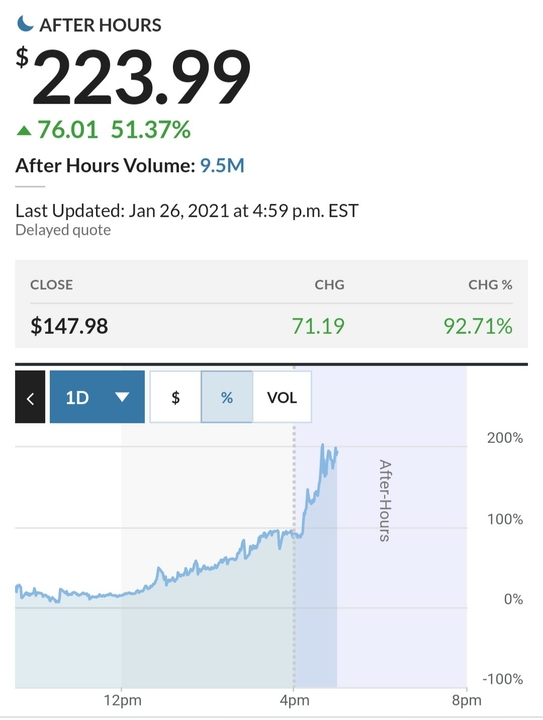
Task: Switch chart to dollar view
Action: coord(175,397)
